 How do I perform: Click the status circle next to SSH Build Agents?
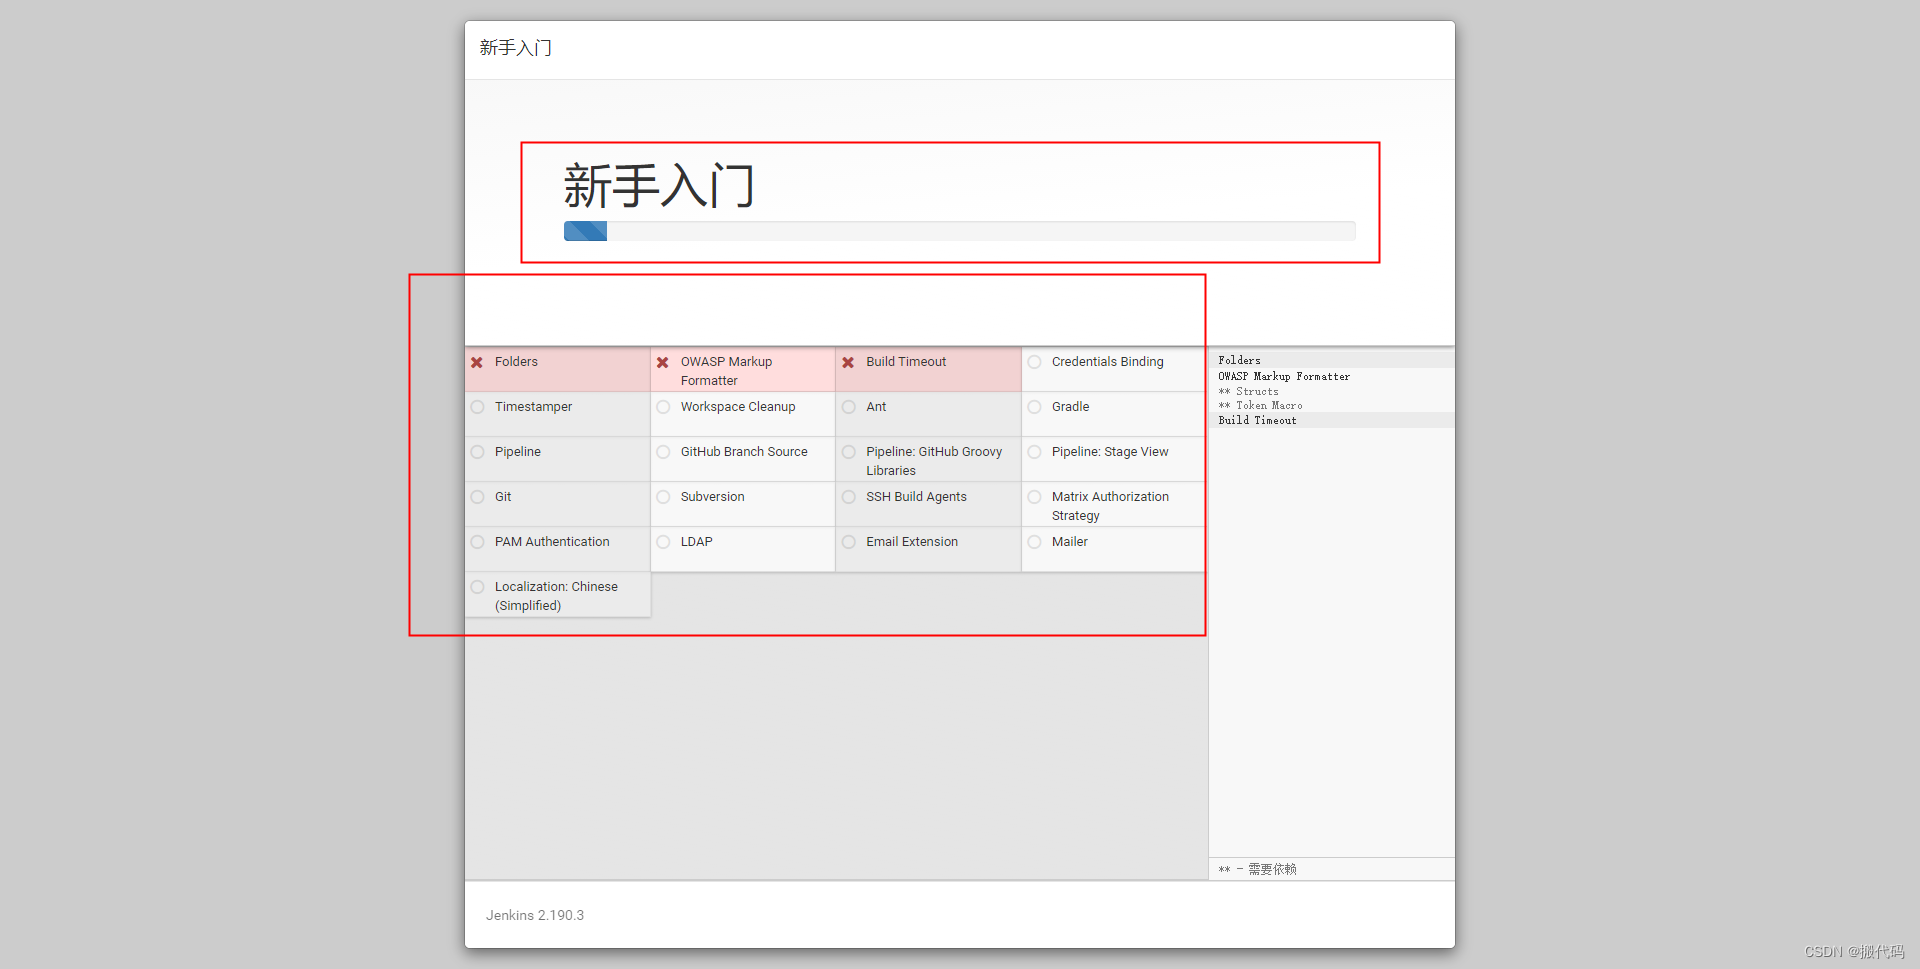click(x=848, y=497)
